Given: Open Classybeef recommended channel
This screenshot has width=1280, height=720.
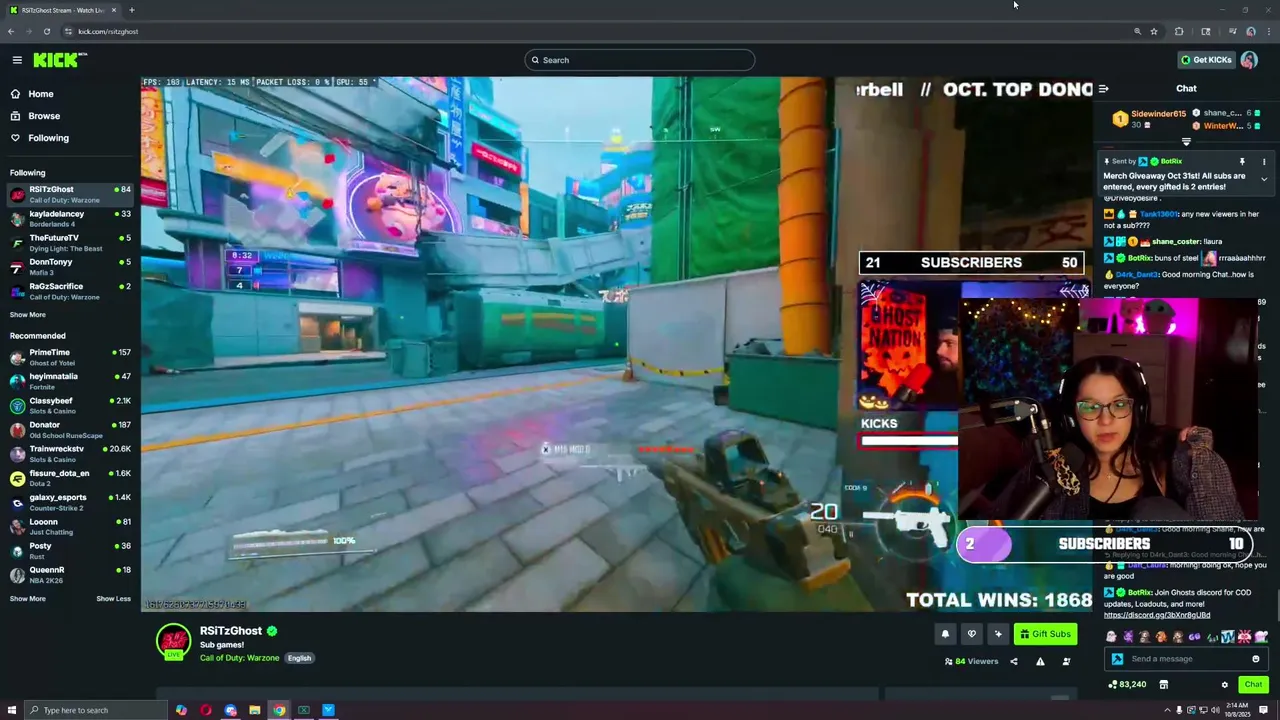Looking at the screenshot, I should 70,405.
